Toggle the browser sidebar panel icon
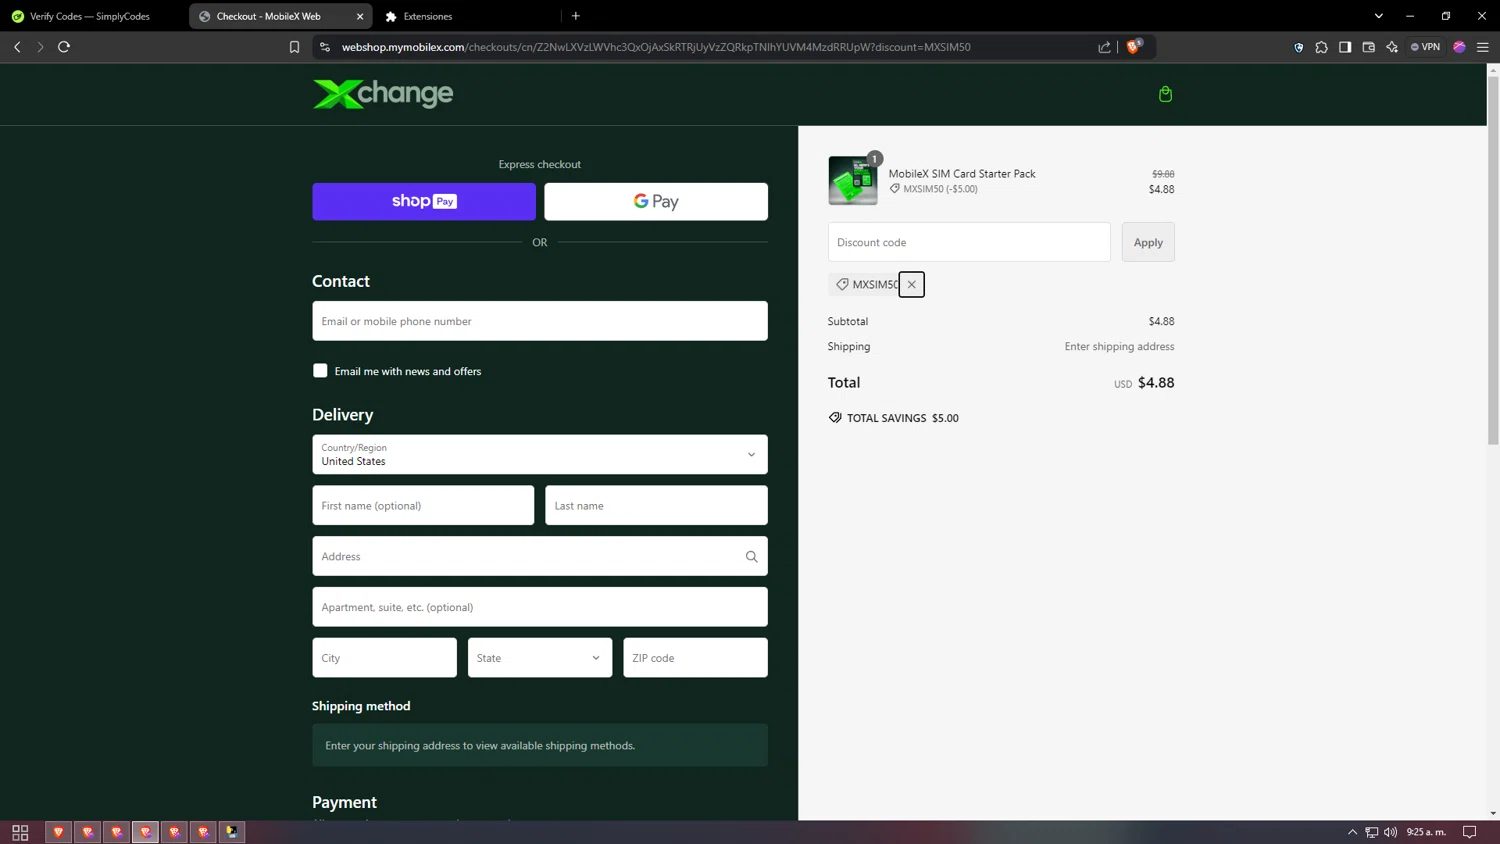This screenshot has height=844, width=1500. (1345, 47)
